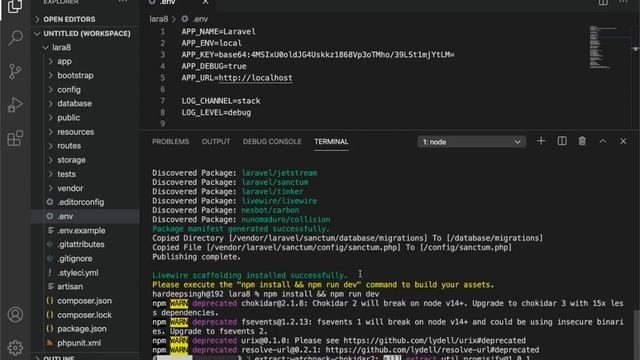
Task: Click the APP_KEY line in editor
Action: [x=318, y=55]
